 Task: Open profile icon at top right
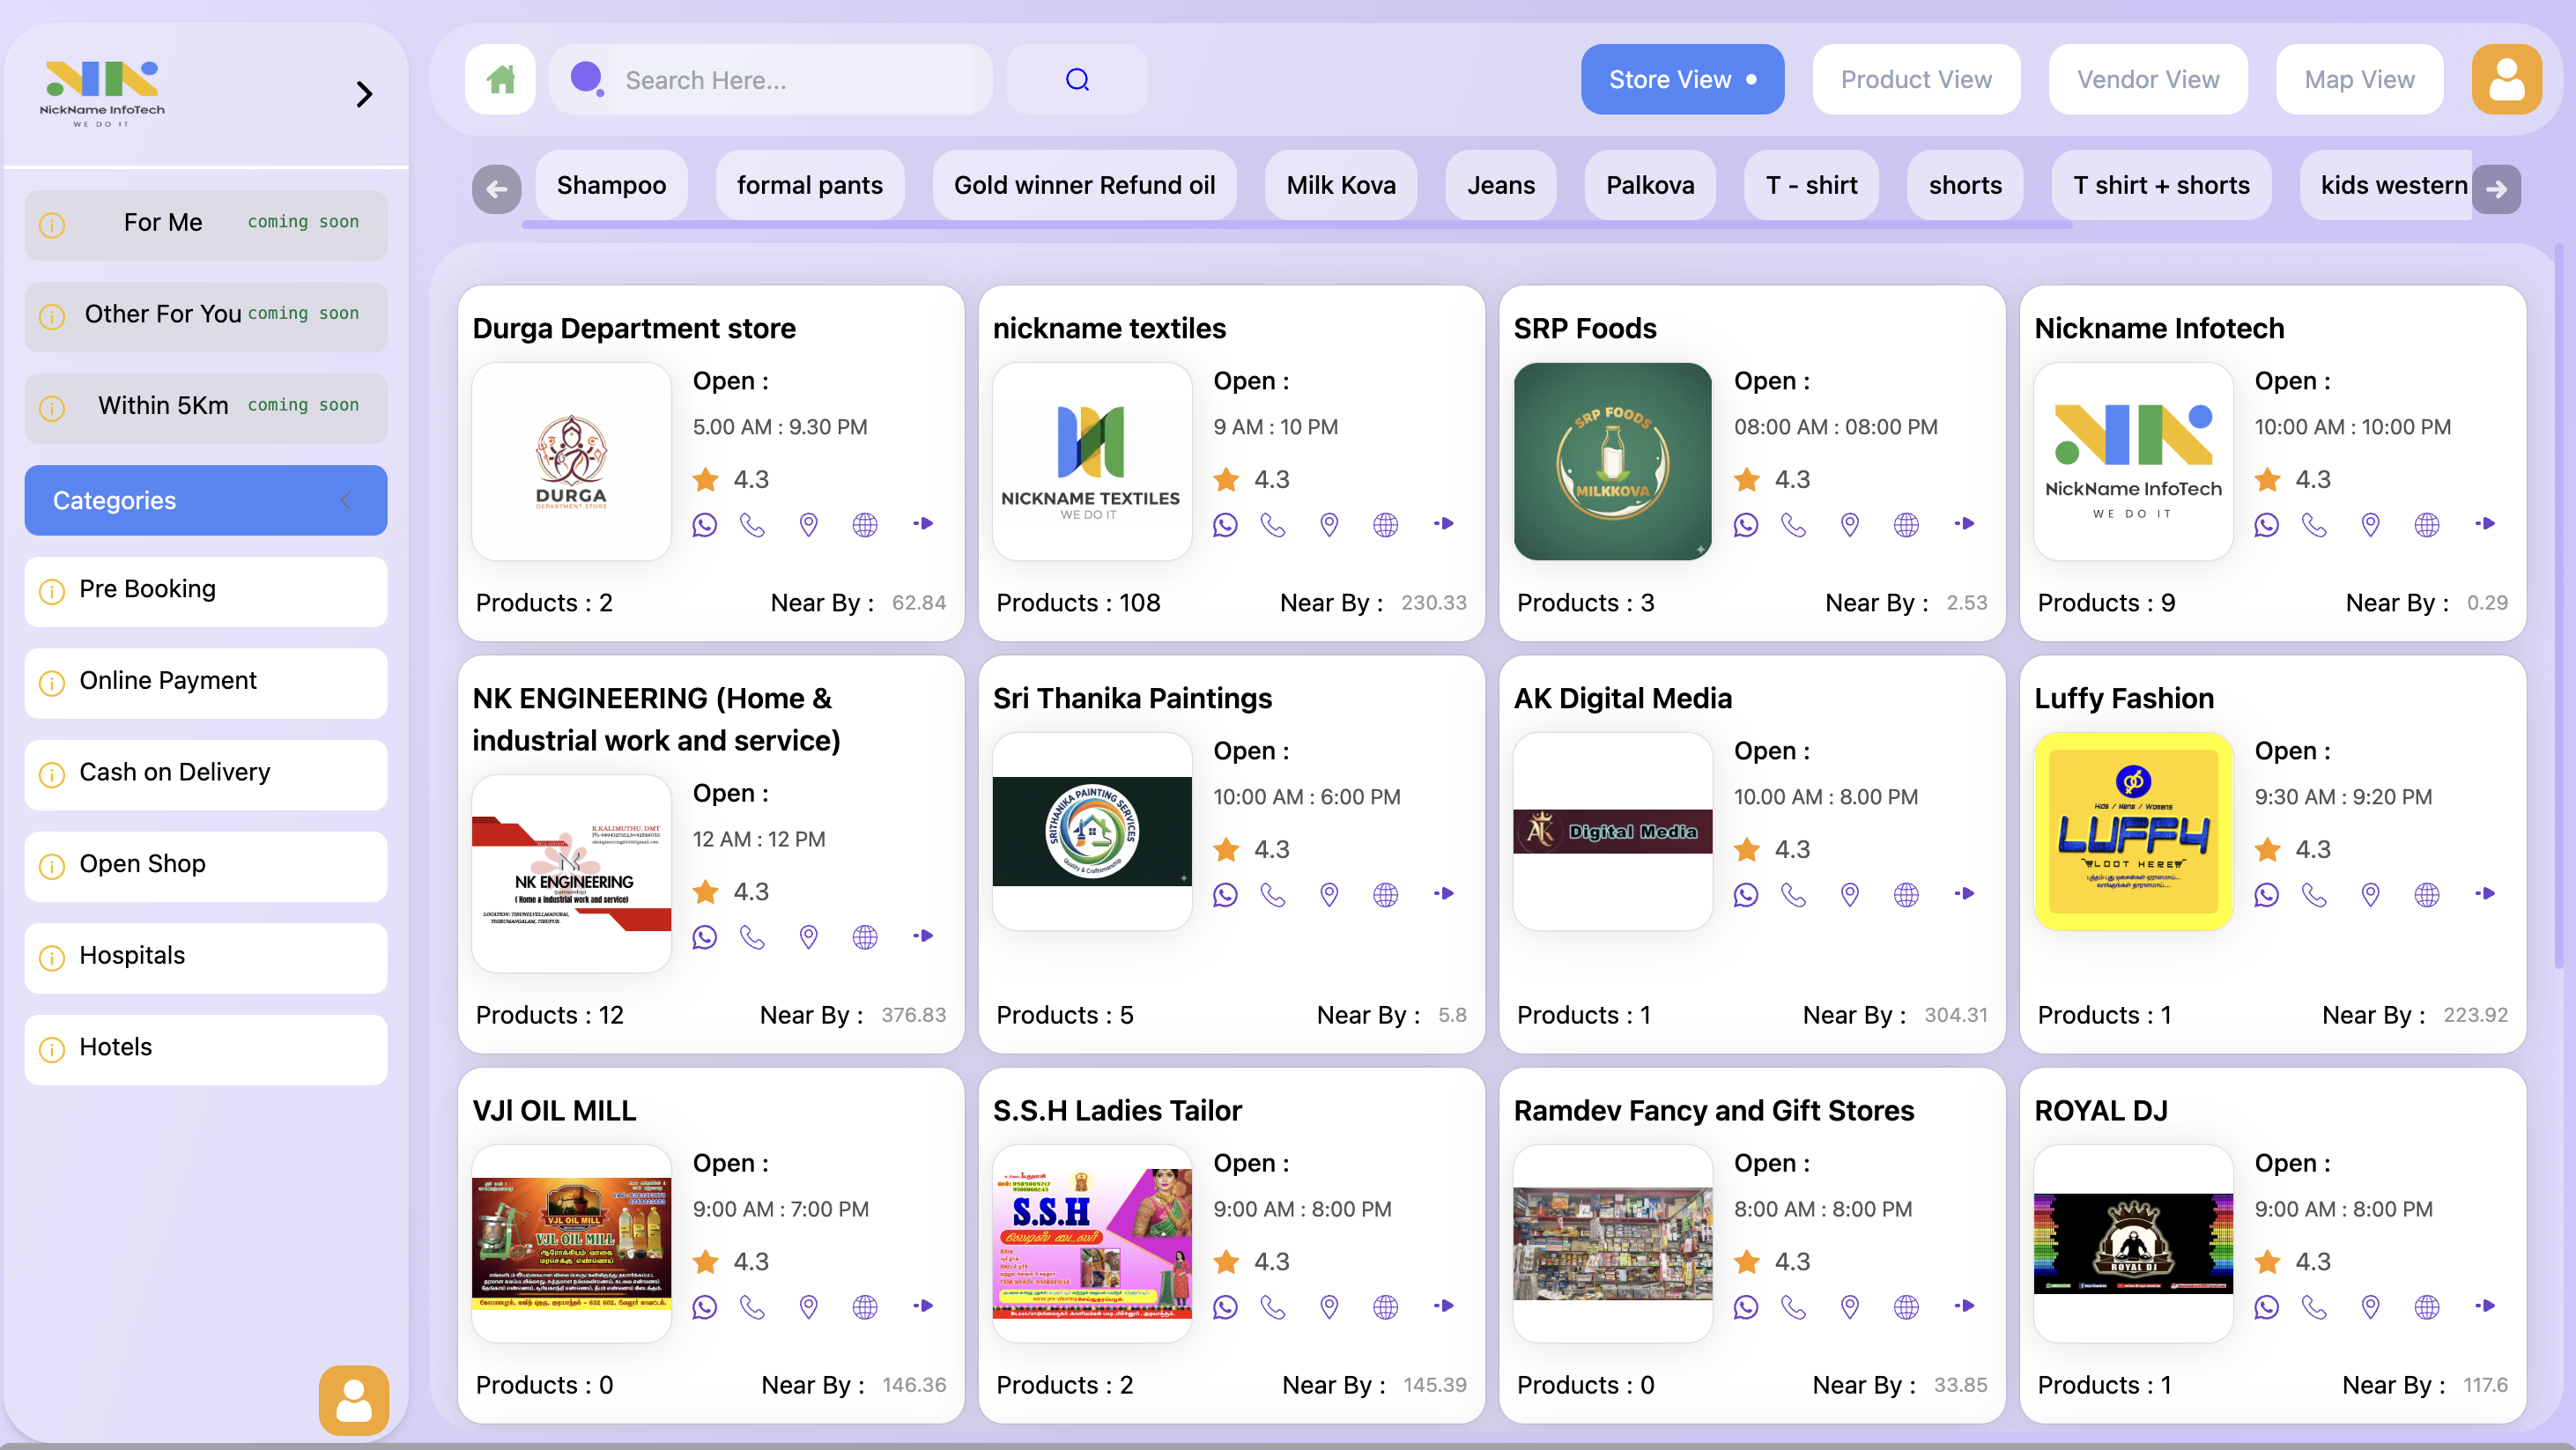2505,79
